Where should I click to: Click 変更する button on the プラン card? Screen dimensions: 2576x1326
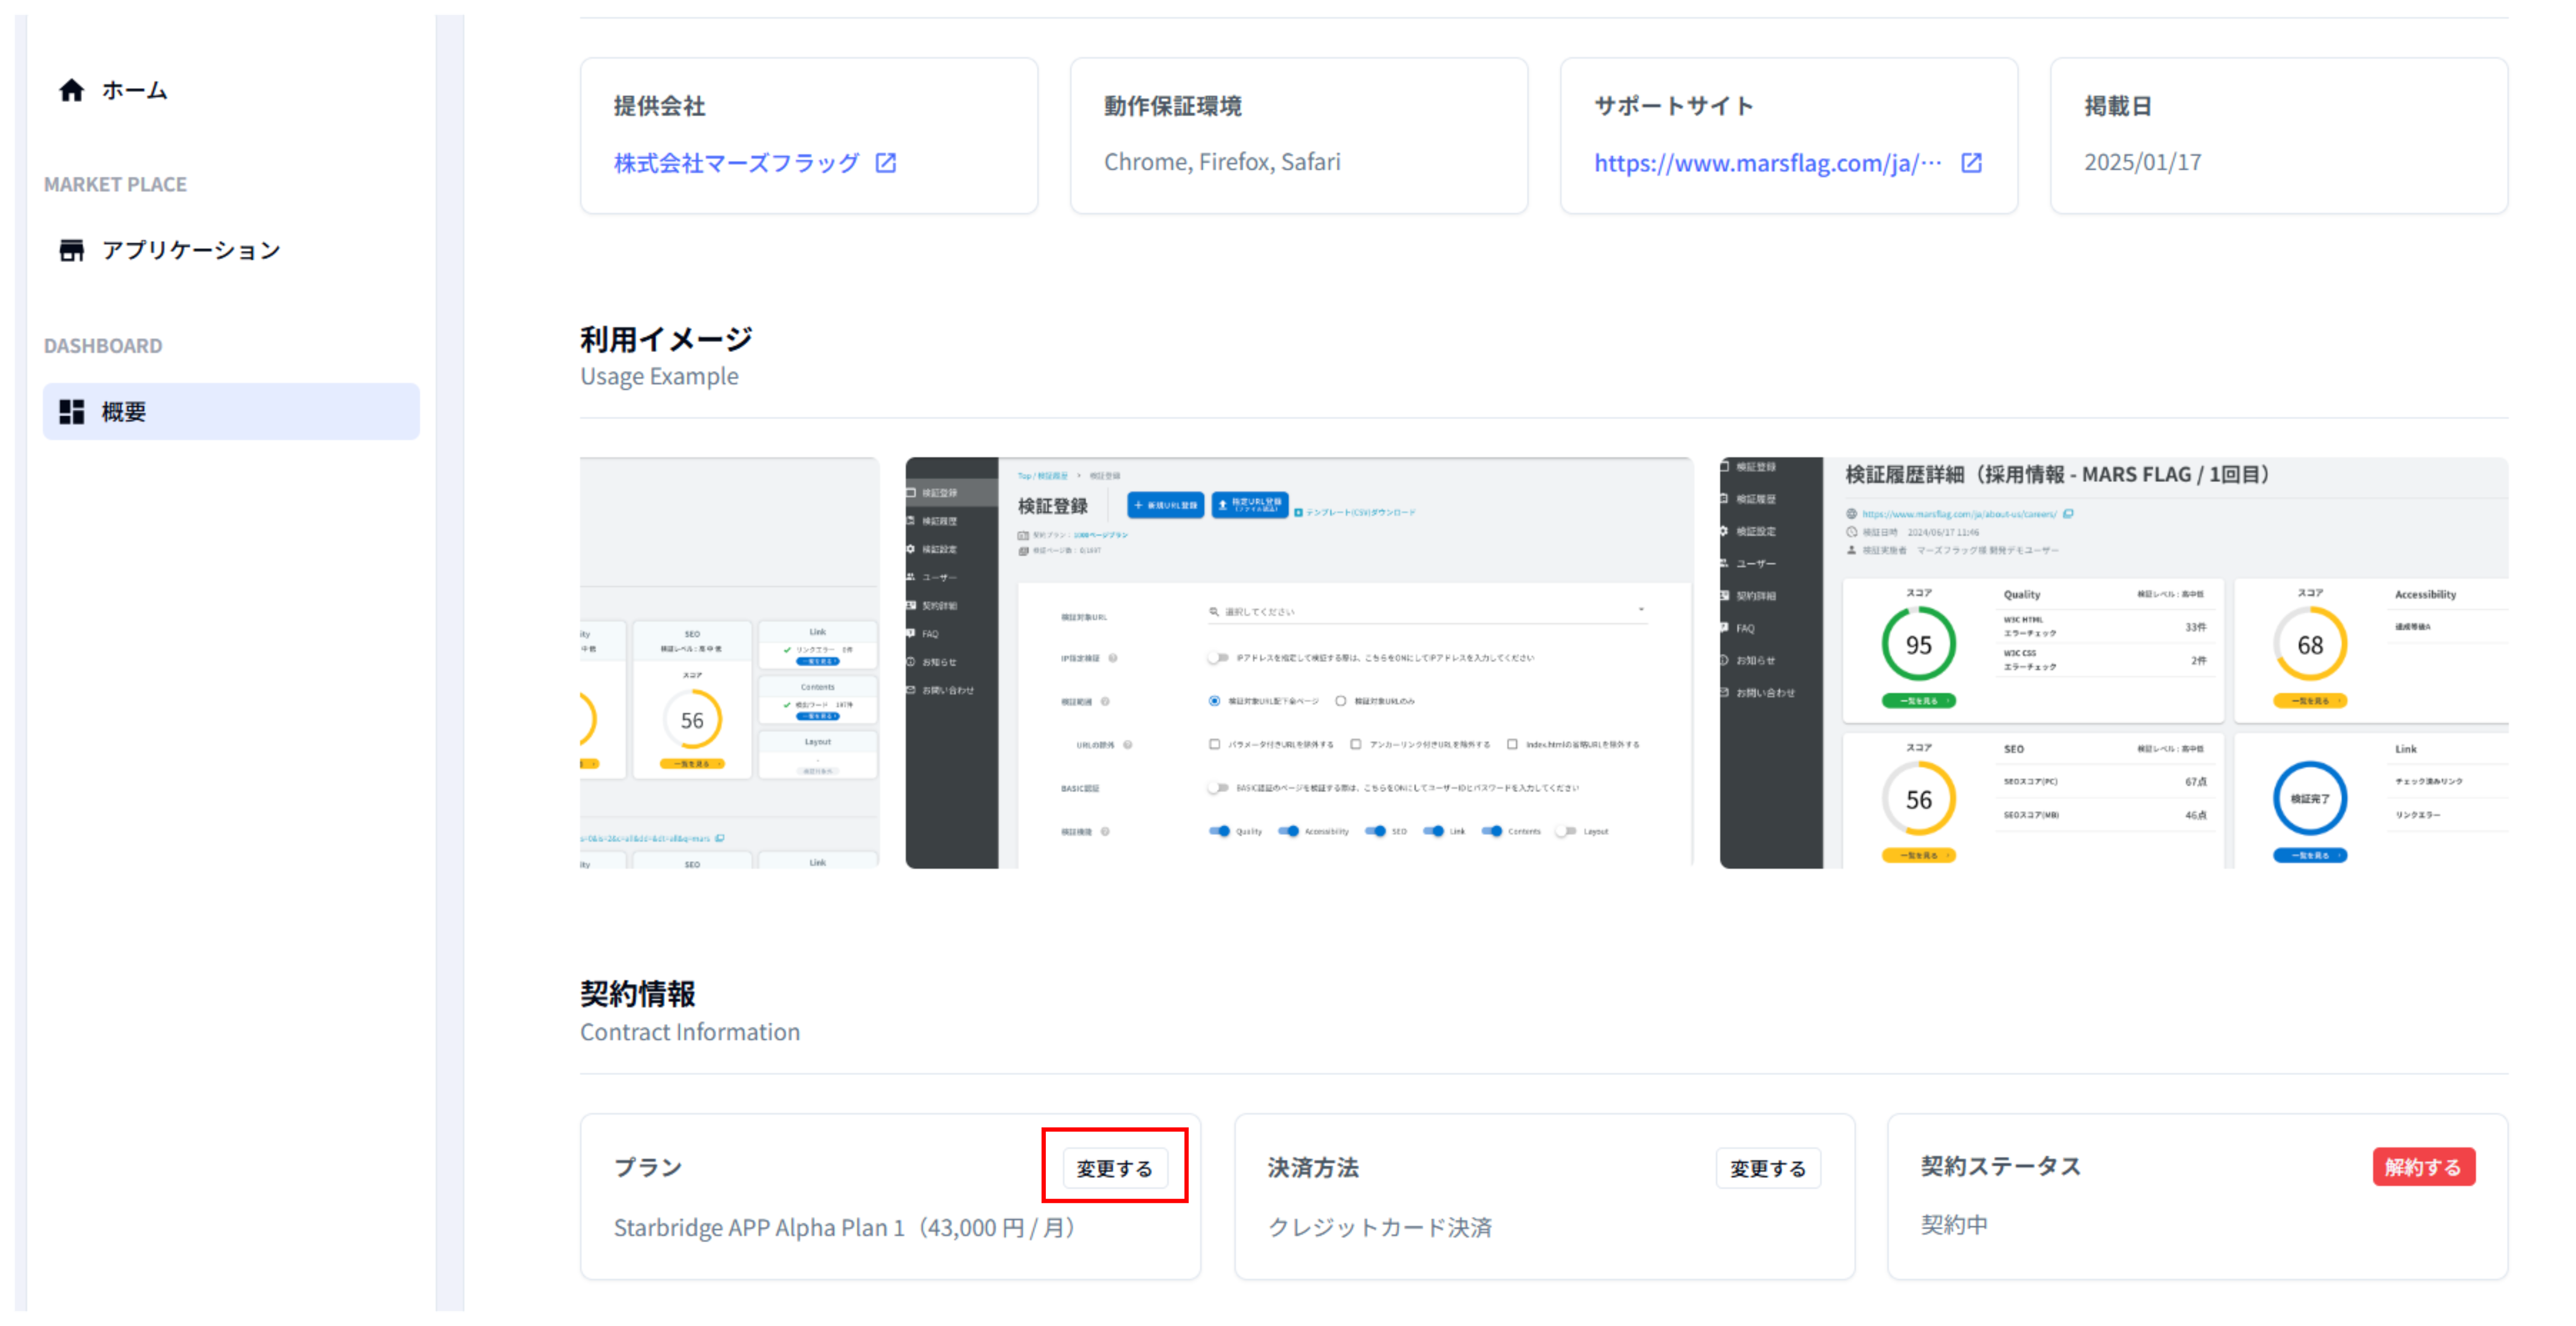coord(1114,1168)
